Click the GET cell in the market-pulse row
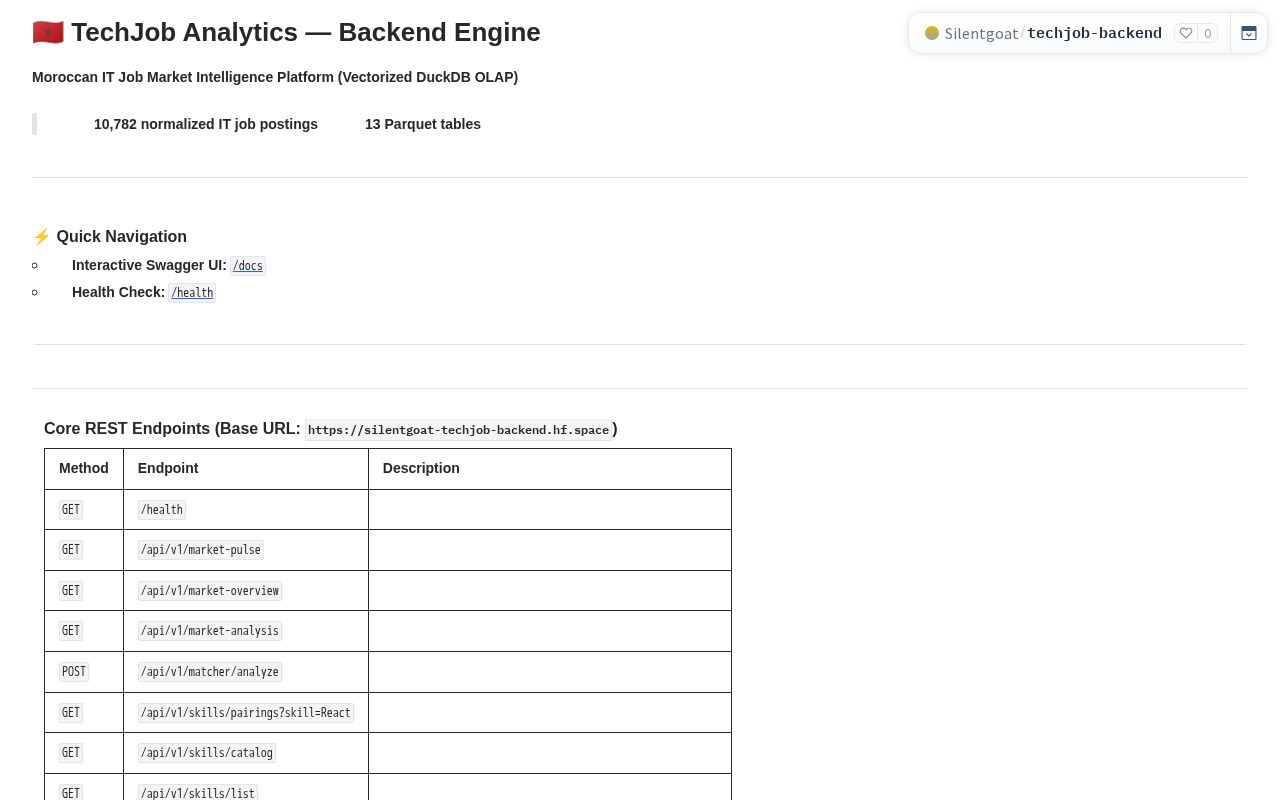Screen dimensions: 1280x800 pyautogui.click(x=84, y=550)
